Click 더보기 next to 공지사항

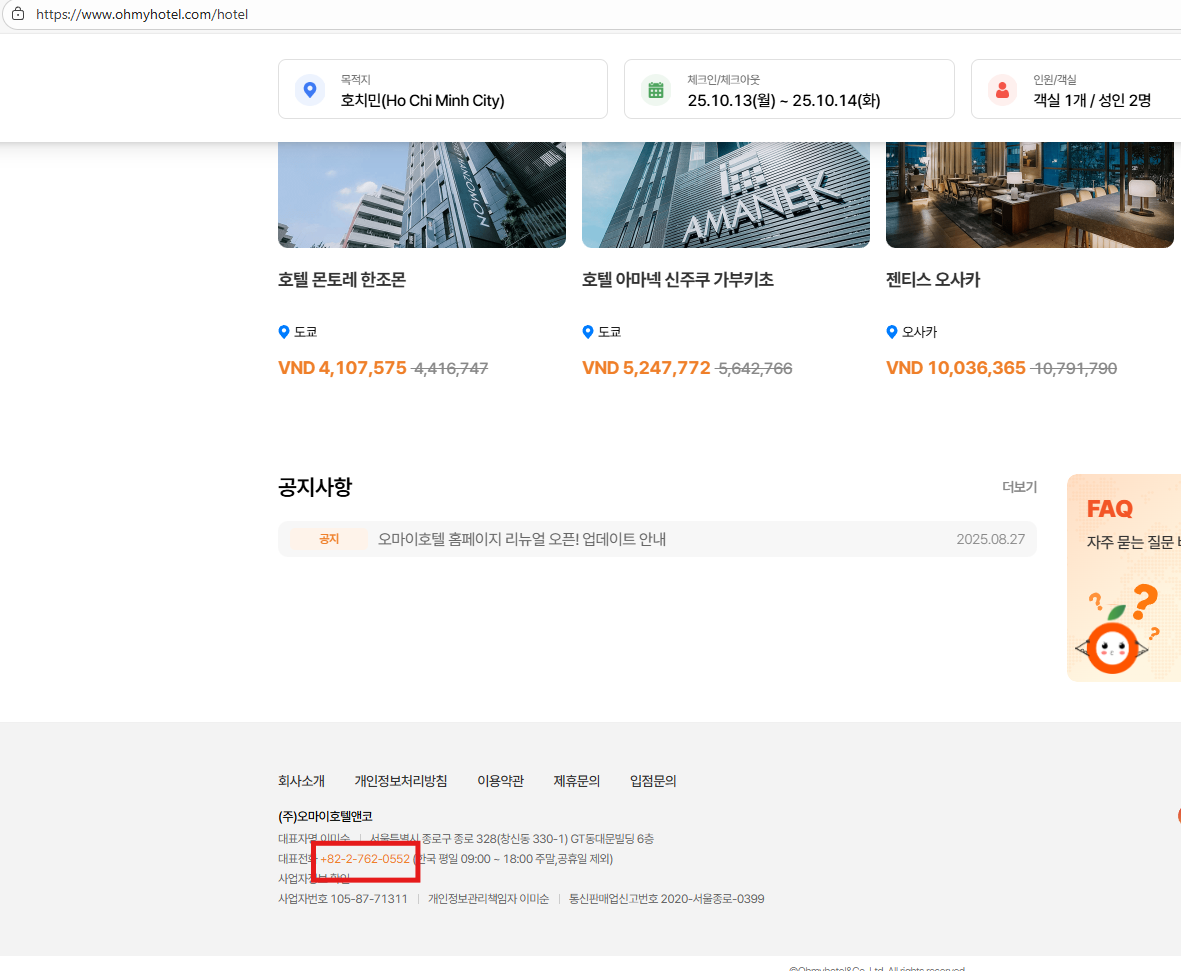click(1019, 487)
